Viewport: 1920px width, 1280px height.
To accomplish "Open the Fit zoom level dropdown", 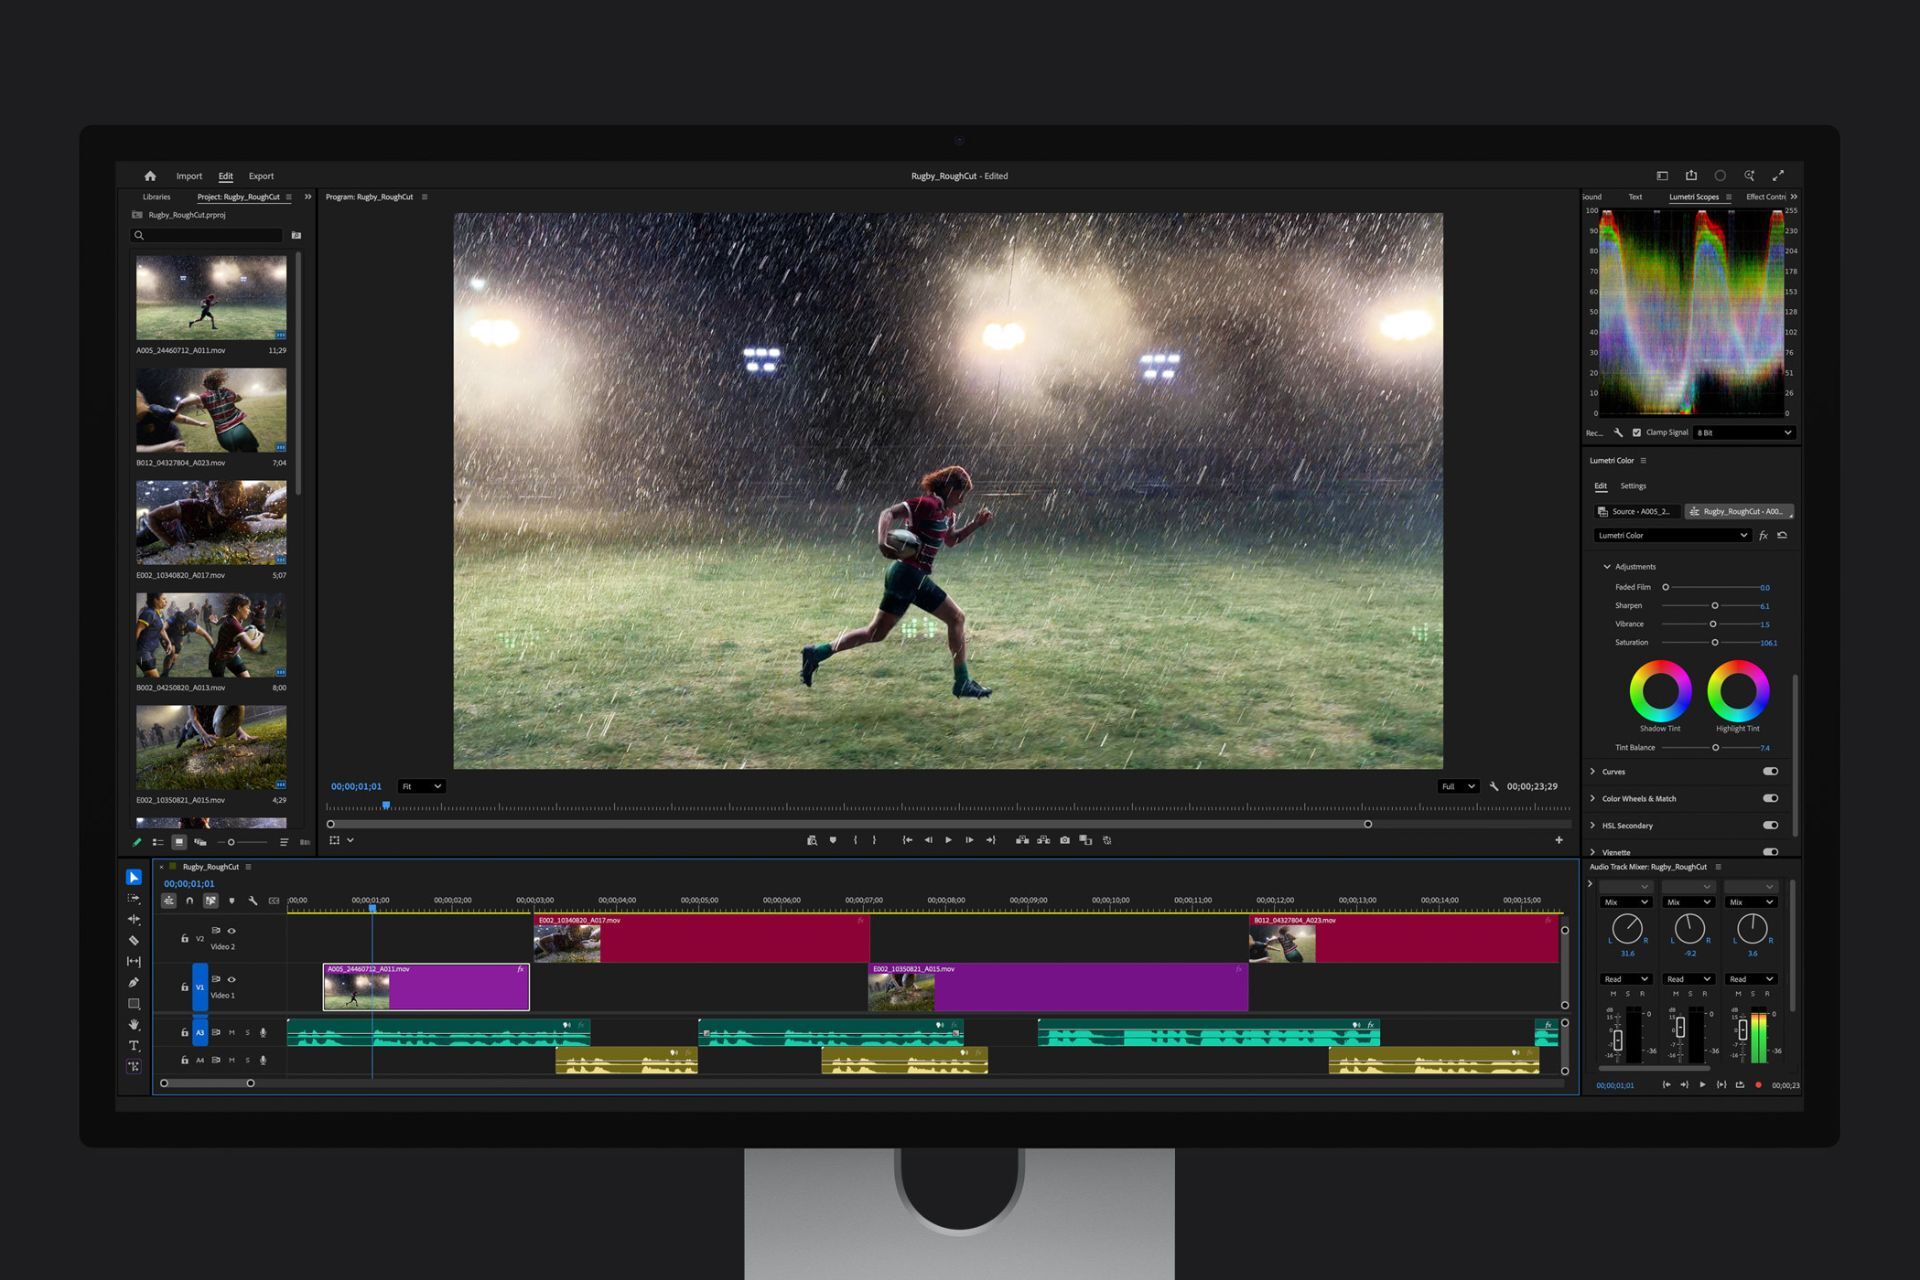I will coord(421,787).
